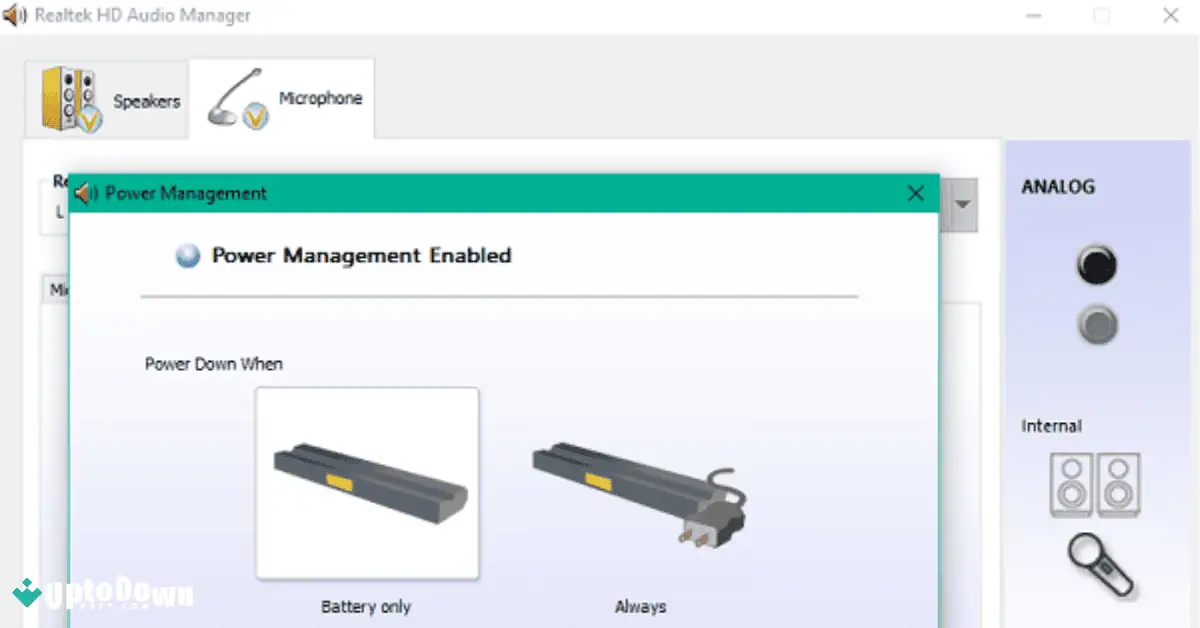Click the Microphone tab mic icon
The width and height of the screenshot is (1200, 628).
tap(238, 100)
